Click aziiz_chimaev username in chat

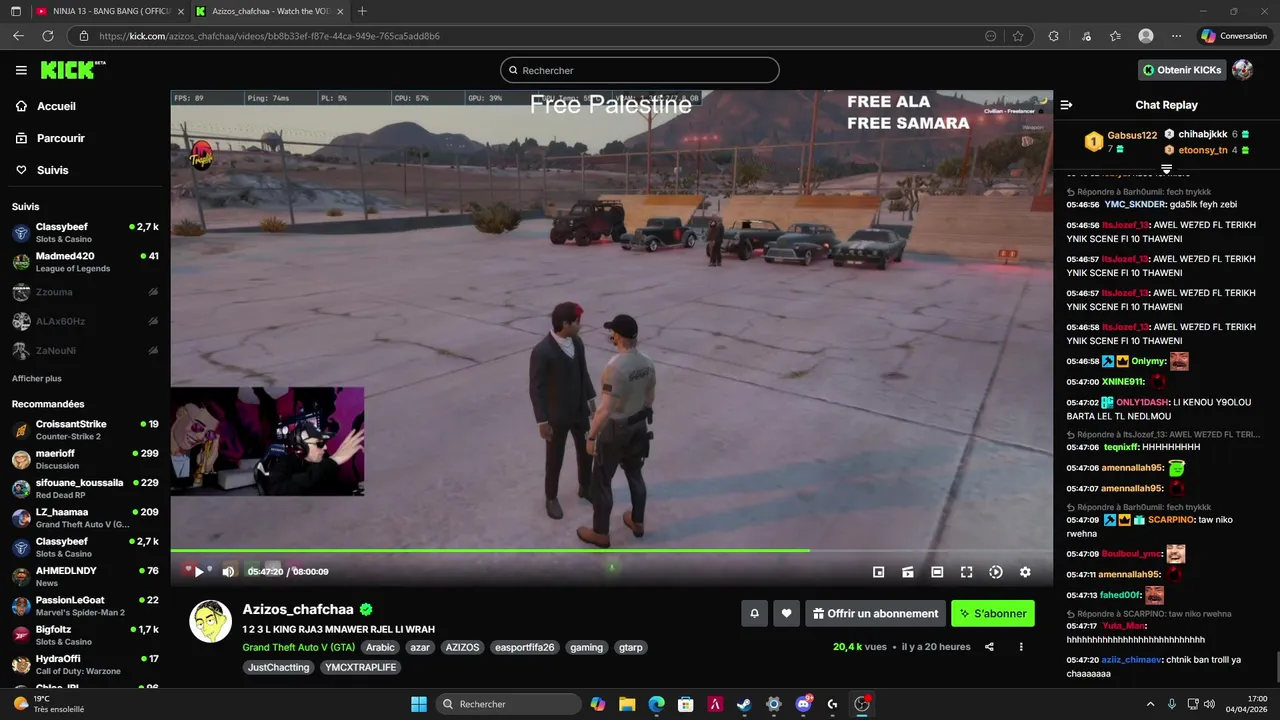tap(1132, 660)
